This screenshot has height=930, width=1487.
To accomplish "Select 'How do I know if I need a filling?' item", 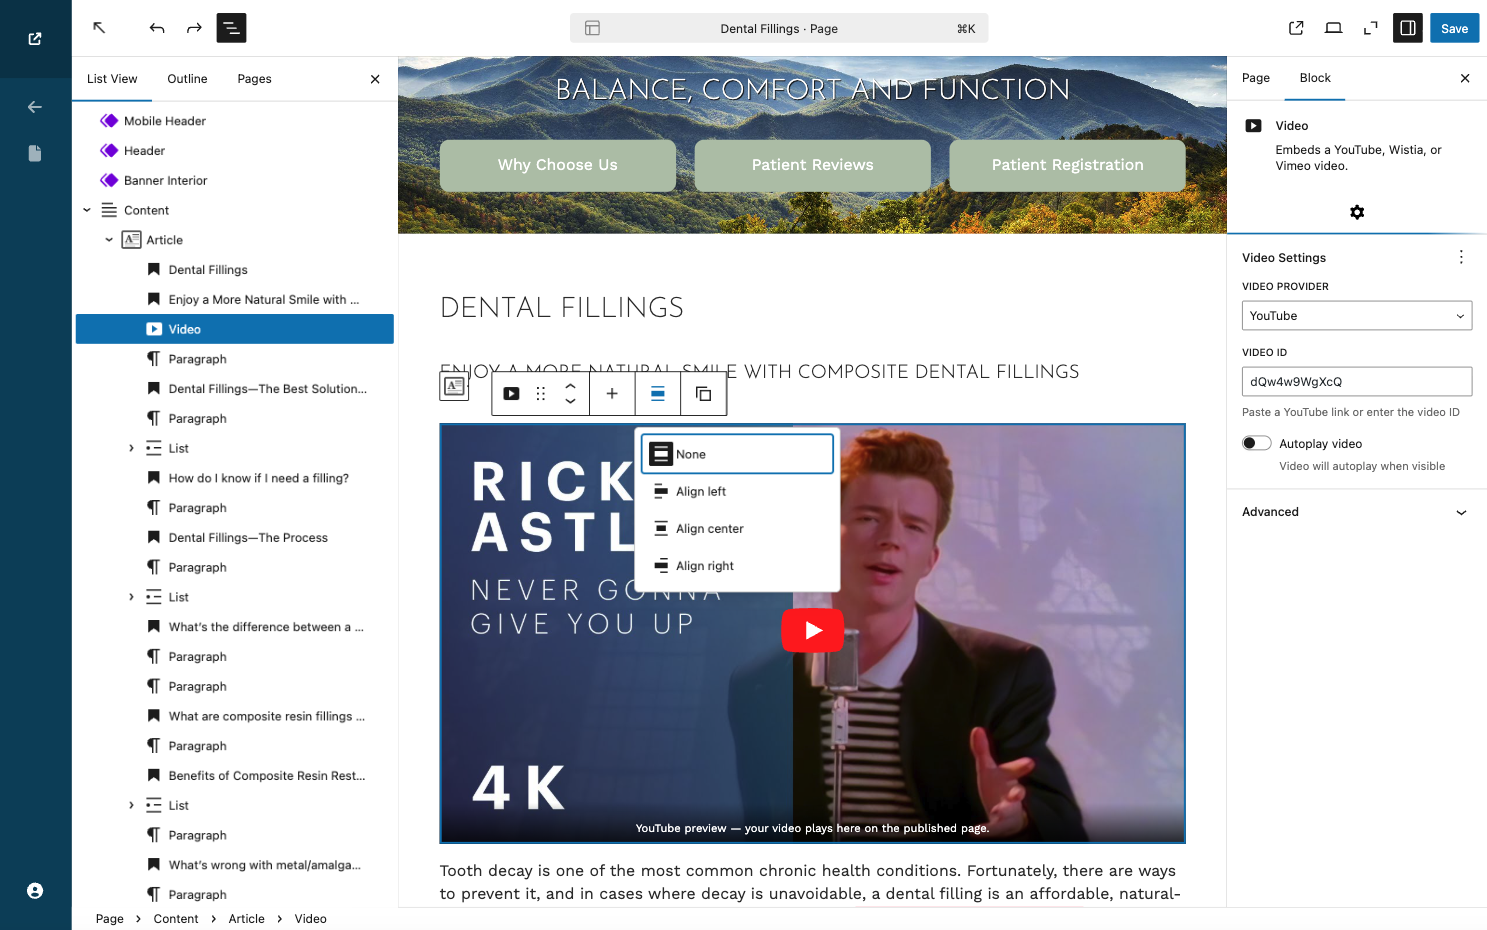I will point(235,478).
